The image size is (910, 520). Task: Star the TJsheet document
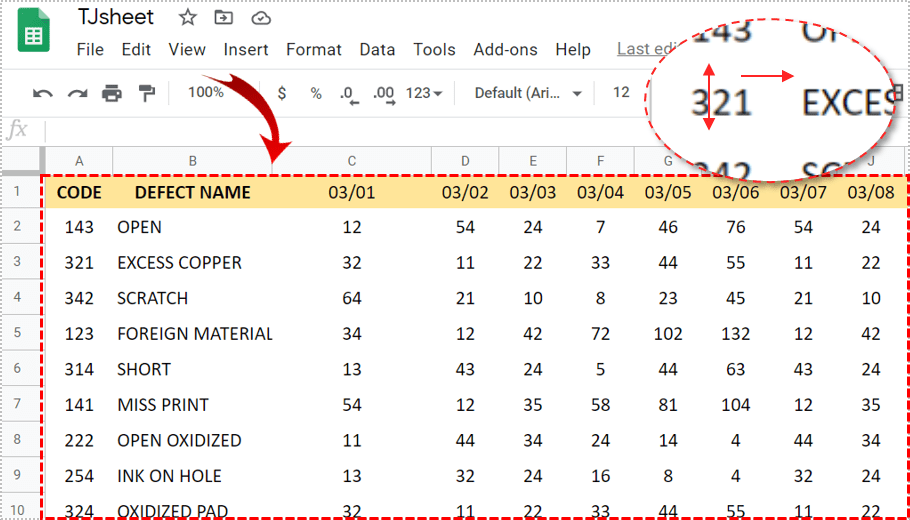[x=187, y=18]
